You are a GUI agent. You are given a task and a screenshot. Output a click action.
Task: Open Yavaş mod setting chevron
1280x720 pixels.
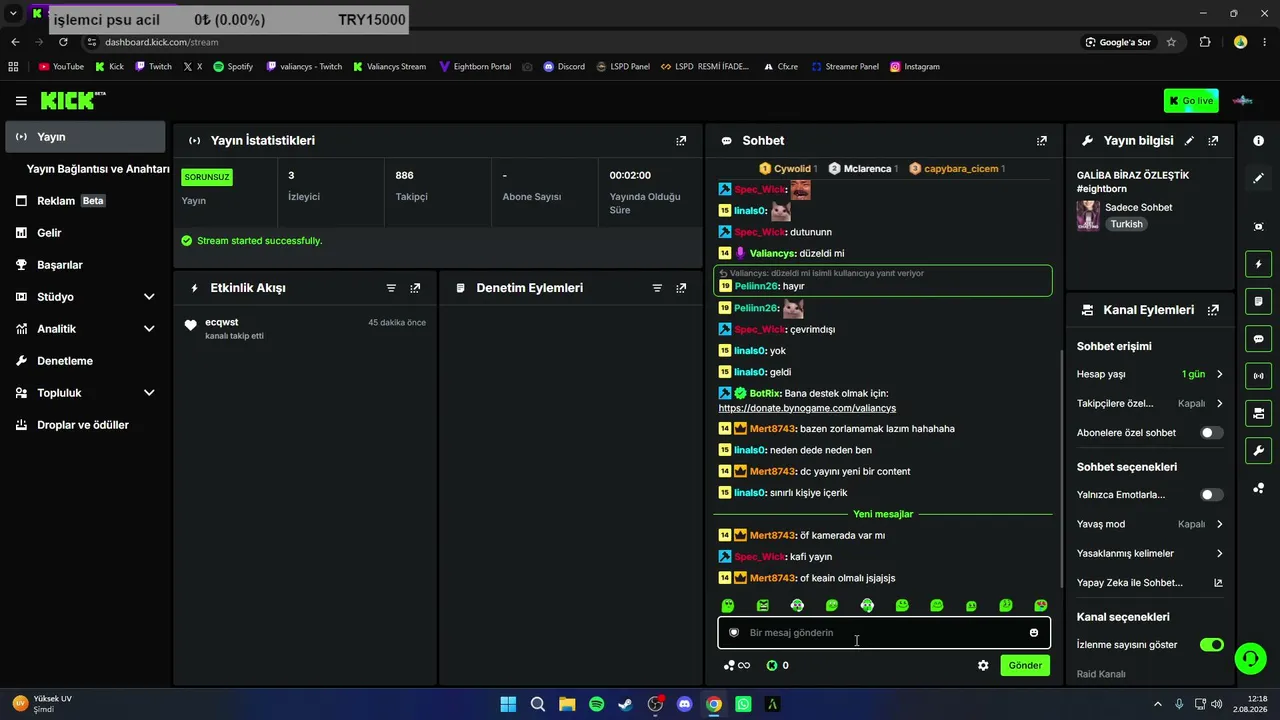(x=1219, y=524)
